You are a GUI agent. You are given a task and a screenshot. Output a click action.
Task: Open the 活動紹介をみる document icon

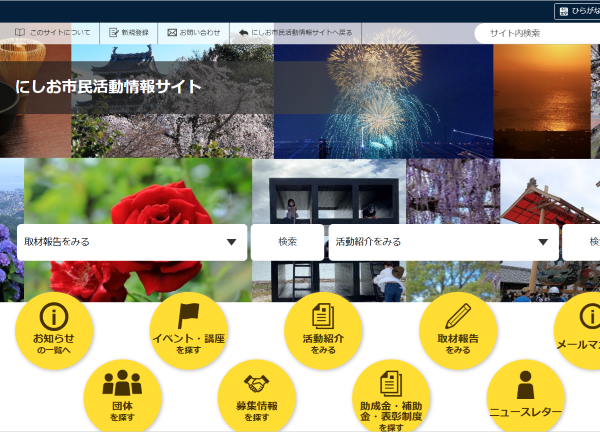[x=323, y=316]
